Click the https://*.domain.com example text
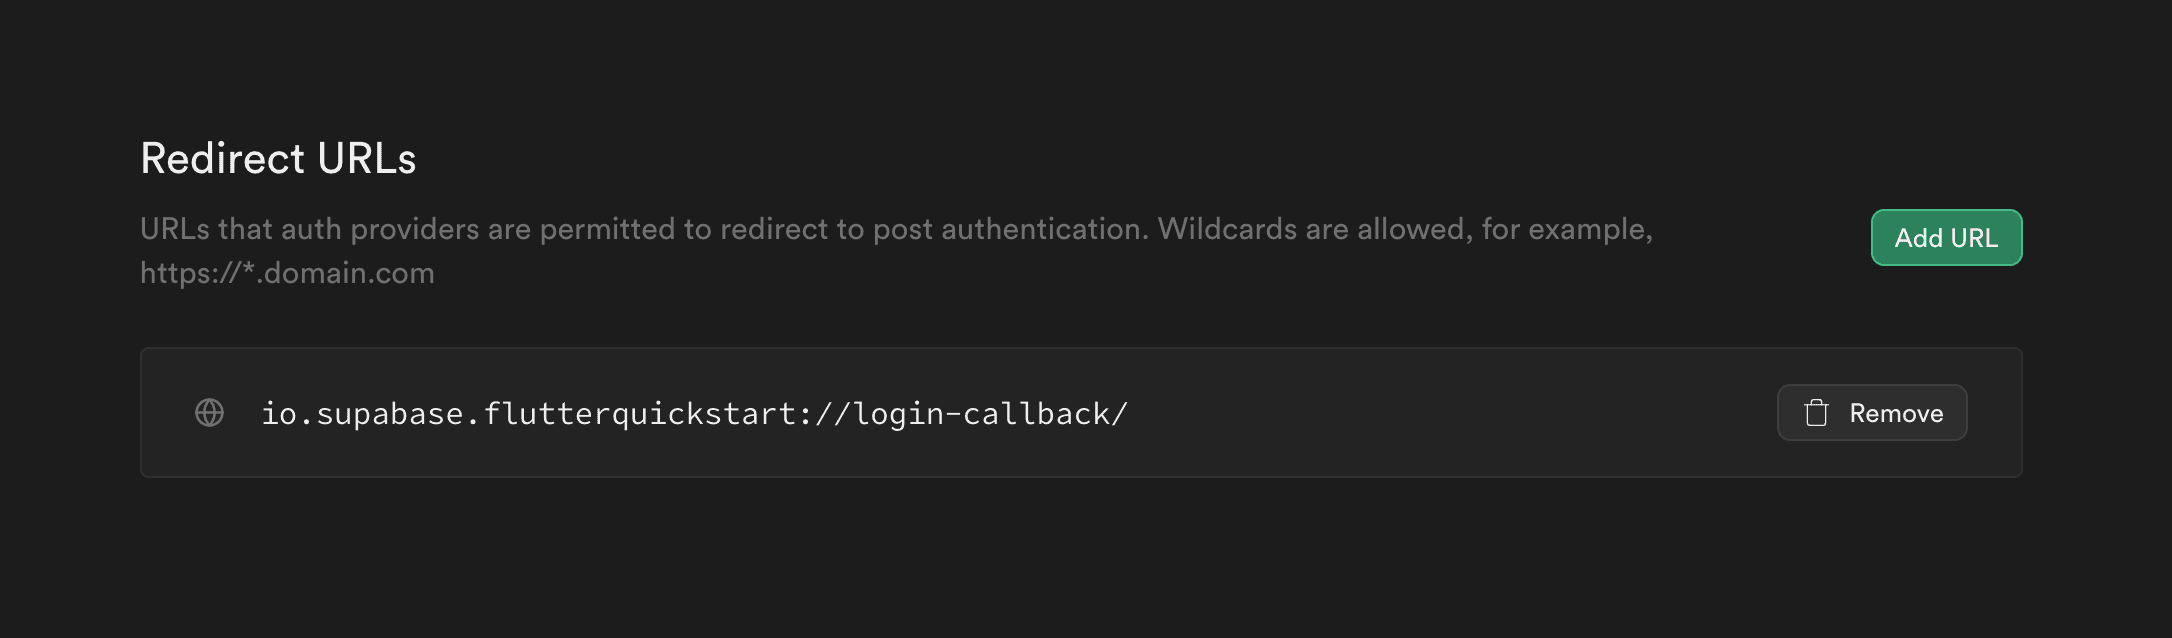The height and width of the screenshot is (638, 2172). 287,273
